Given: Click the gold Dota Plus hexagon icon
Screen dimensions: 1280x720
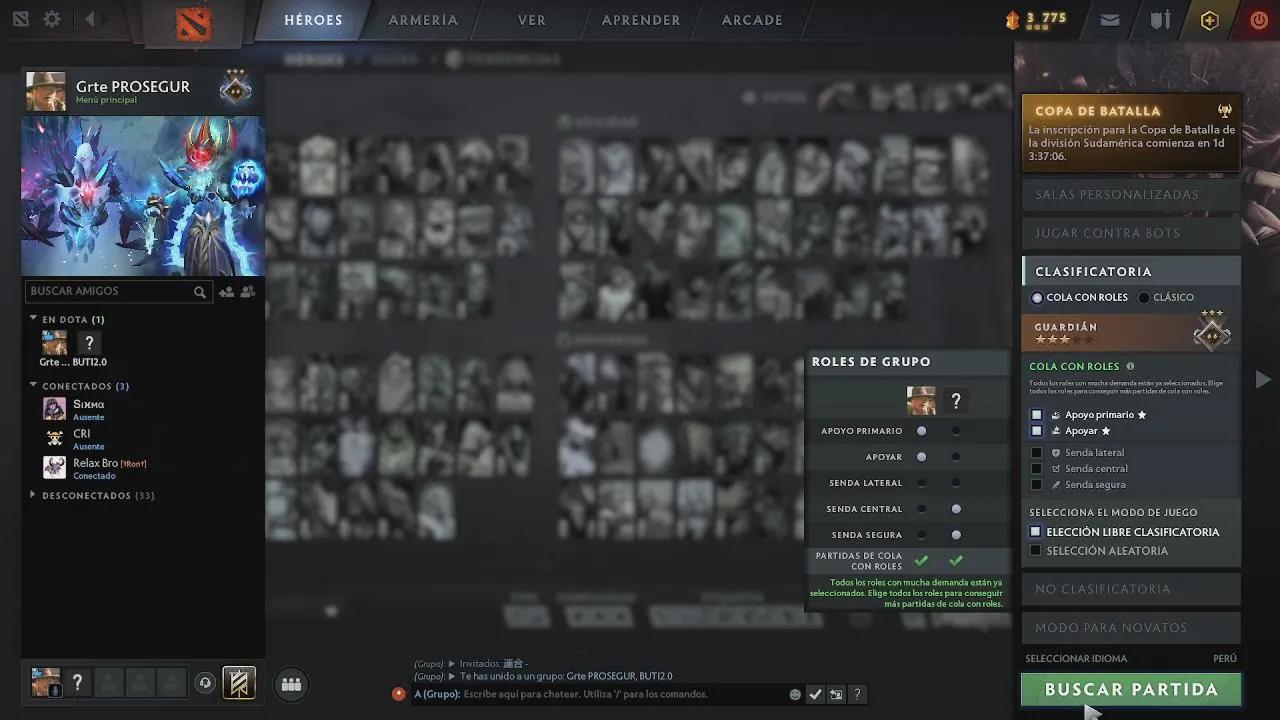Looking at the screenshot, I should [x=1209, y=19].
